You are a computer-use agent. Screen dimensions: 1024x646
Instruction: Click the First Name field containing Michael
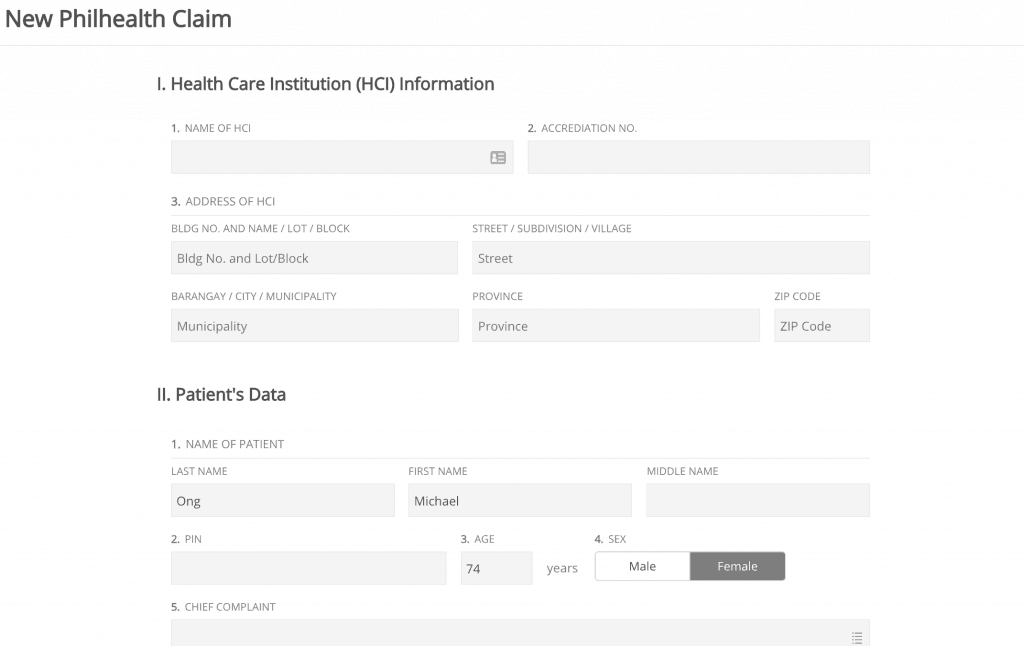[x=520, y=501]
